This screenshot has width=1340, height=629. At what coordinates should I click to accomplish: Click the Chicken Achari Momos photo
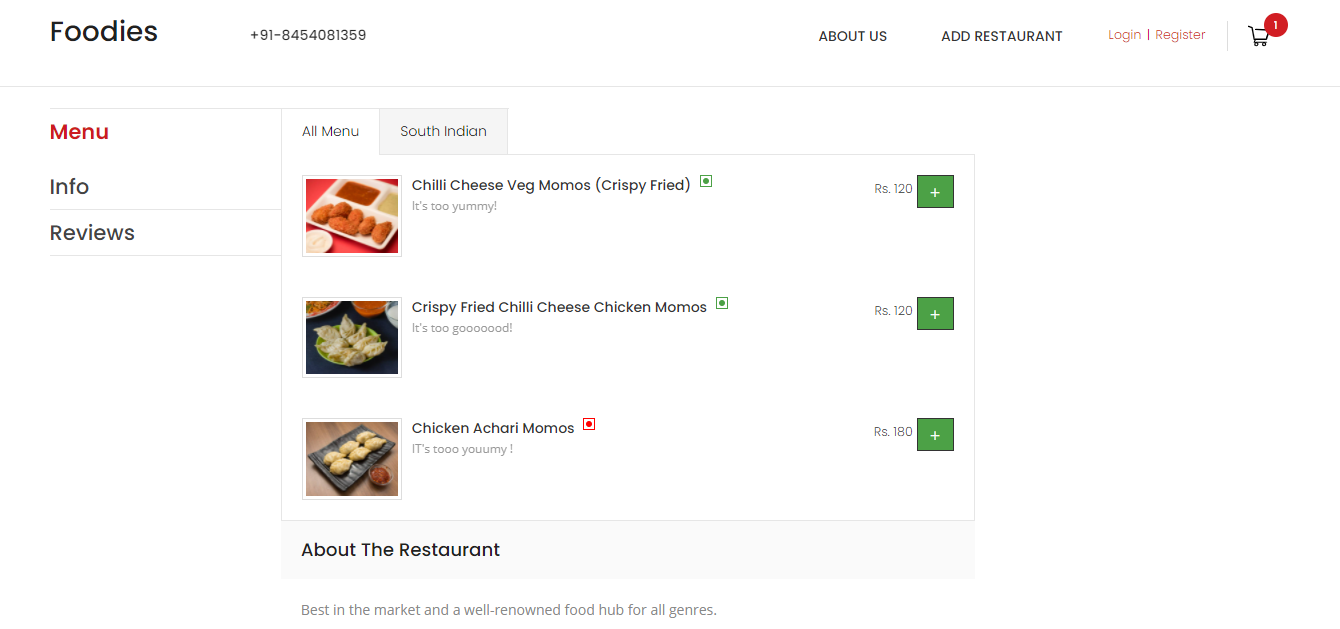pyautogui.click(x=351, y=458)
